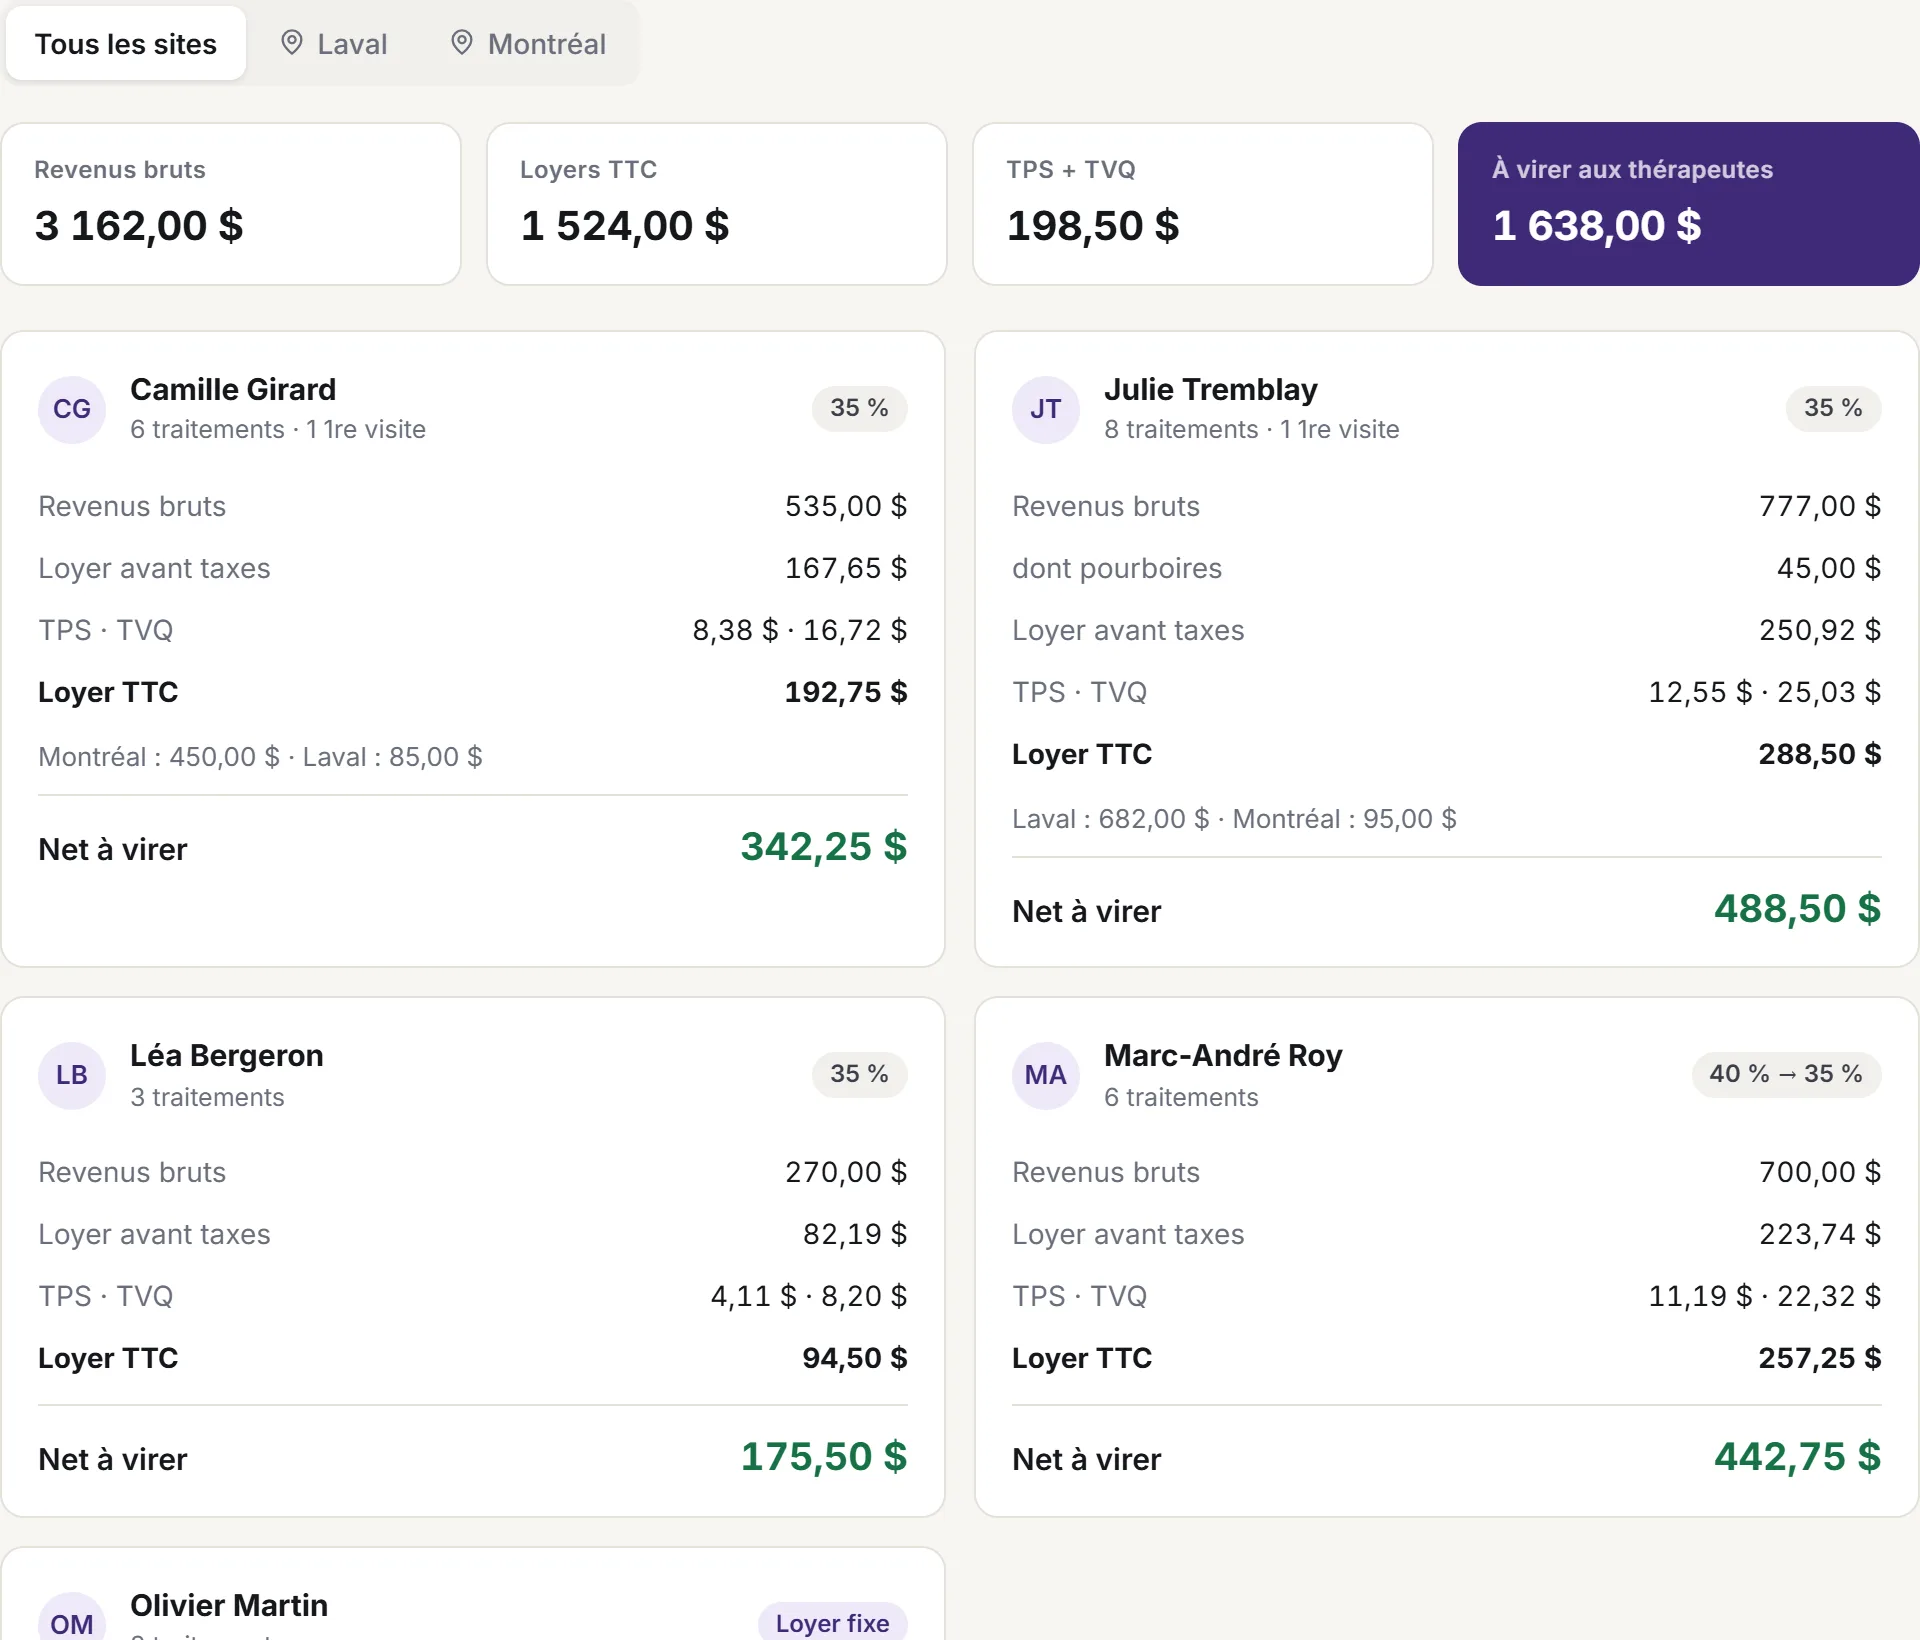1920x1640 pixels.
Task: Click the Laval location pin icon
Action: pyautogui.click(x=291, y=42)
